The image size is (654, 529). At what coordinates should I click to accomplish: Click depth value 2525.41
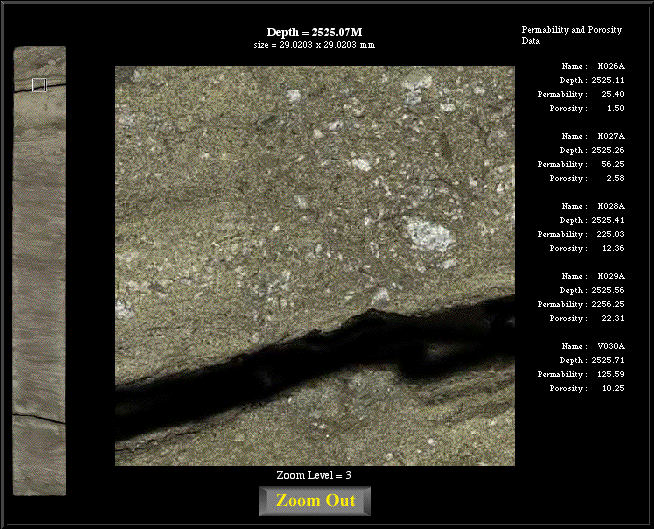pyautogui.click(x=608, y=220)
